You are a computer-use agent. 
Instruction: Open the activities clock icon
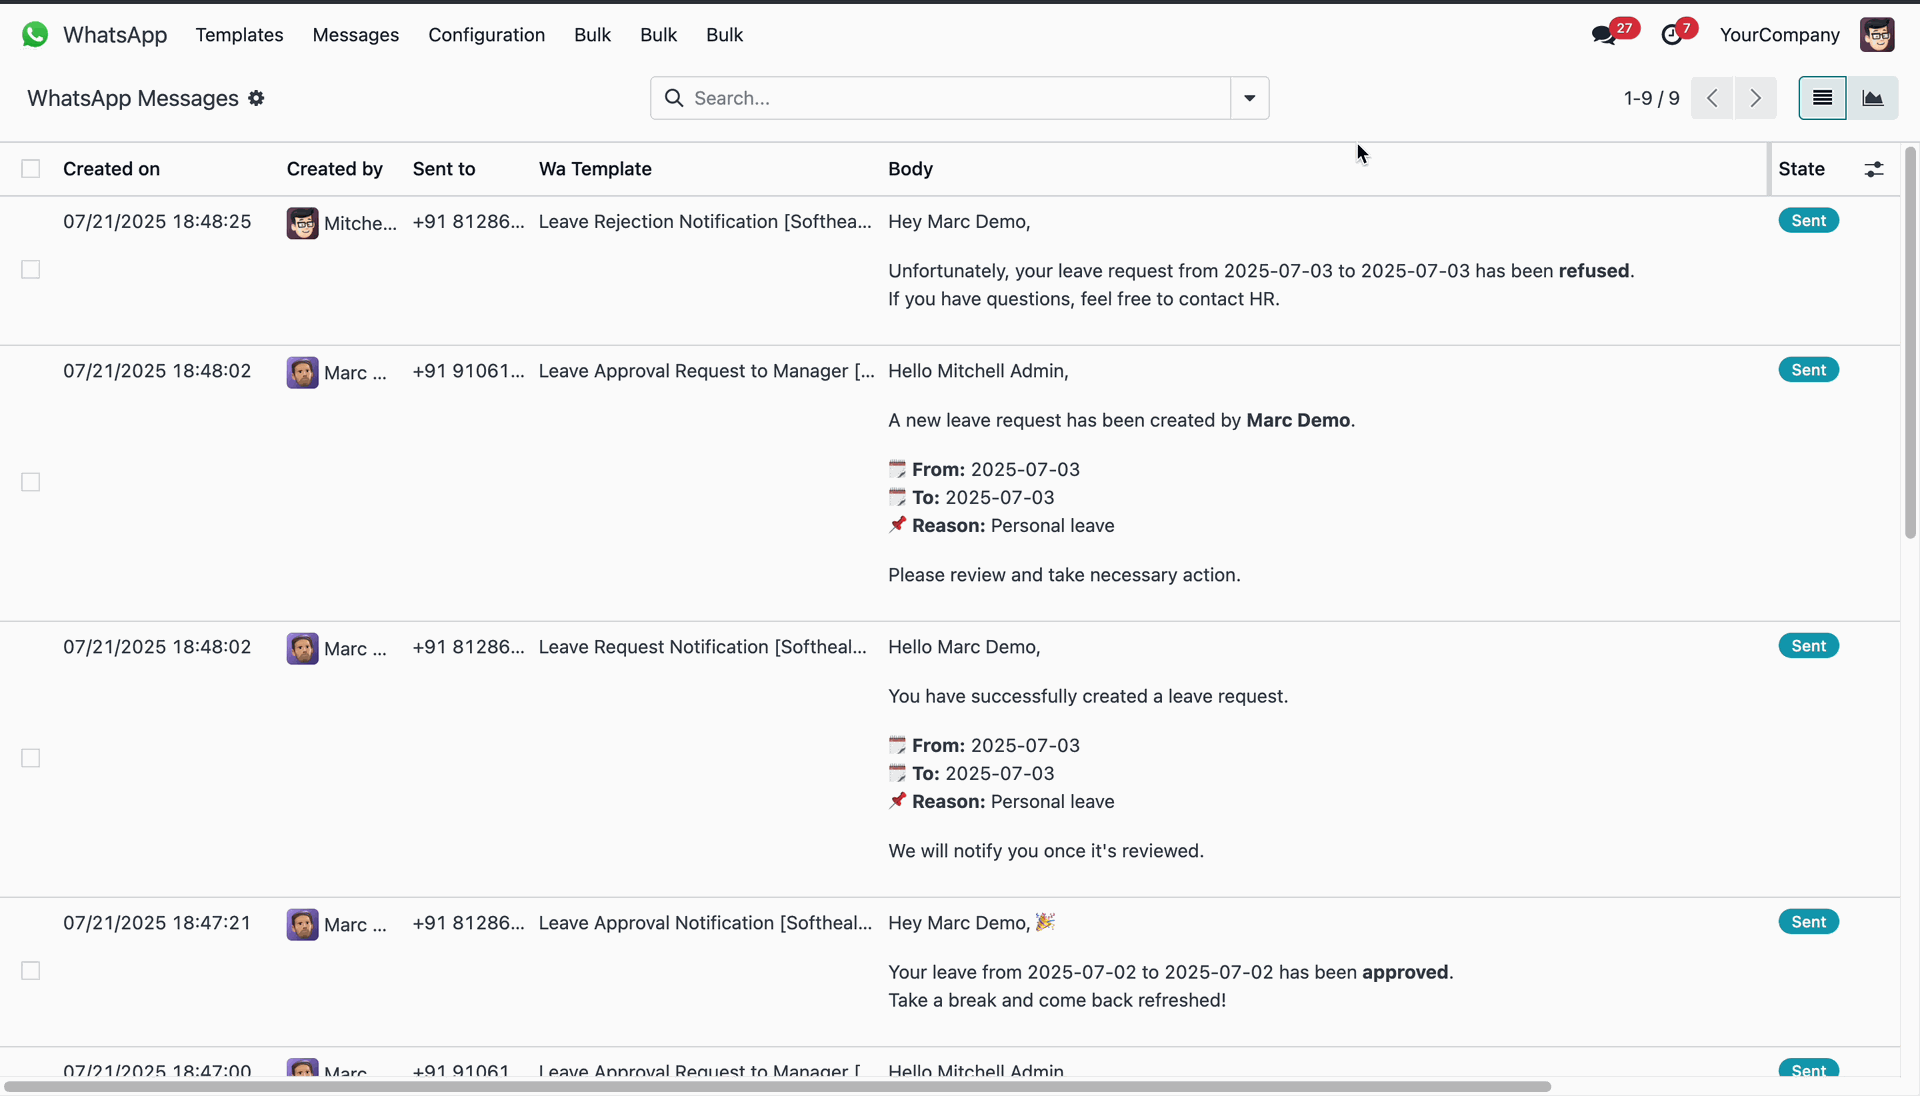[1672, 35]
